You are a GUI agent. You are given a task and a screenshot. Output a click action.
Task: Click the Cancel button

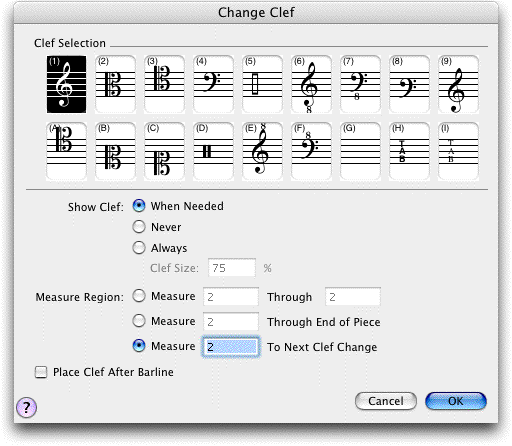pyautogui.click(x=386, y=401)
